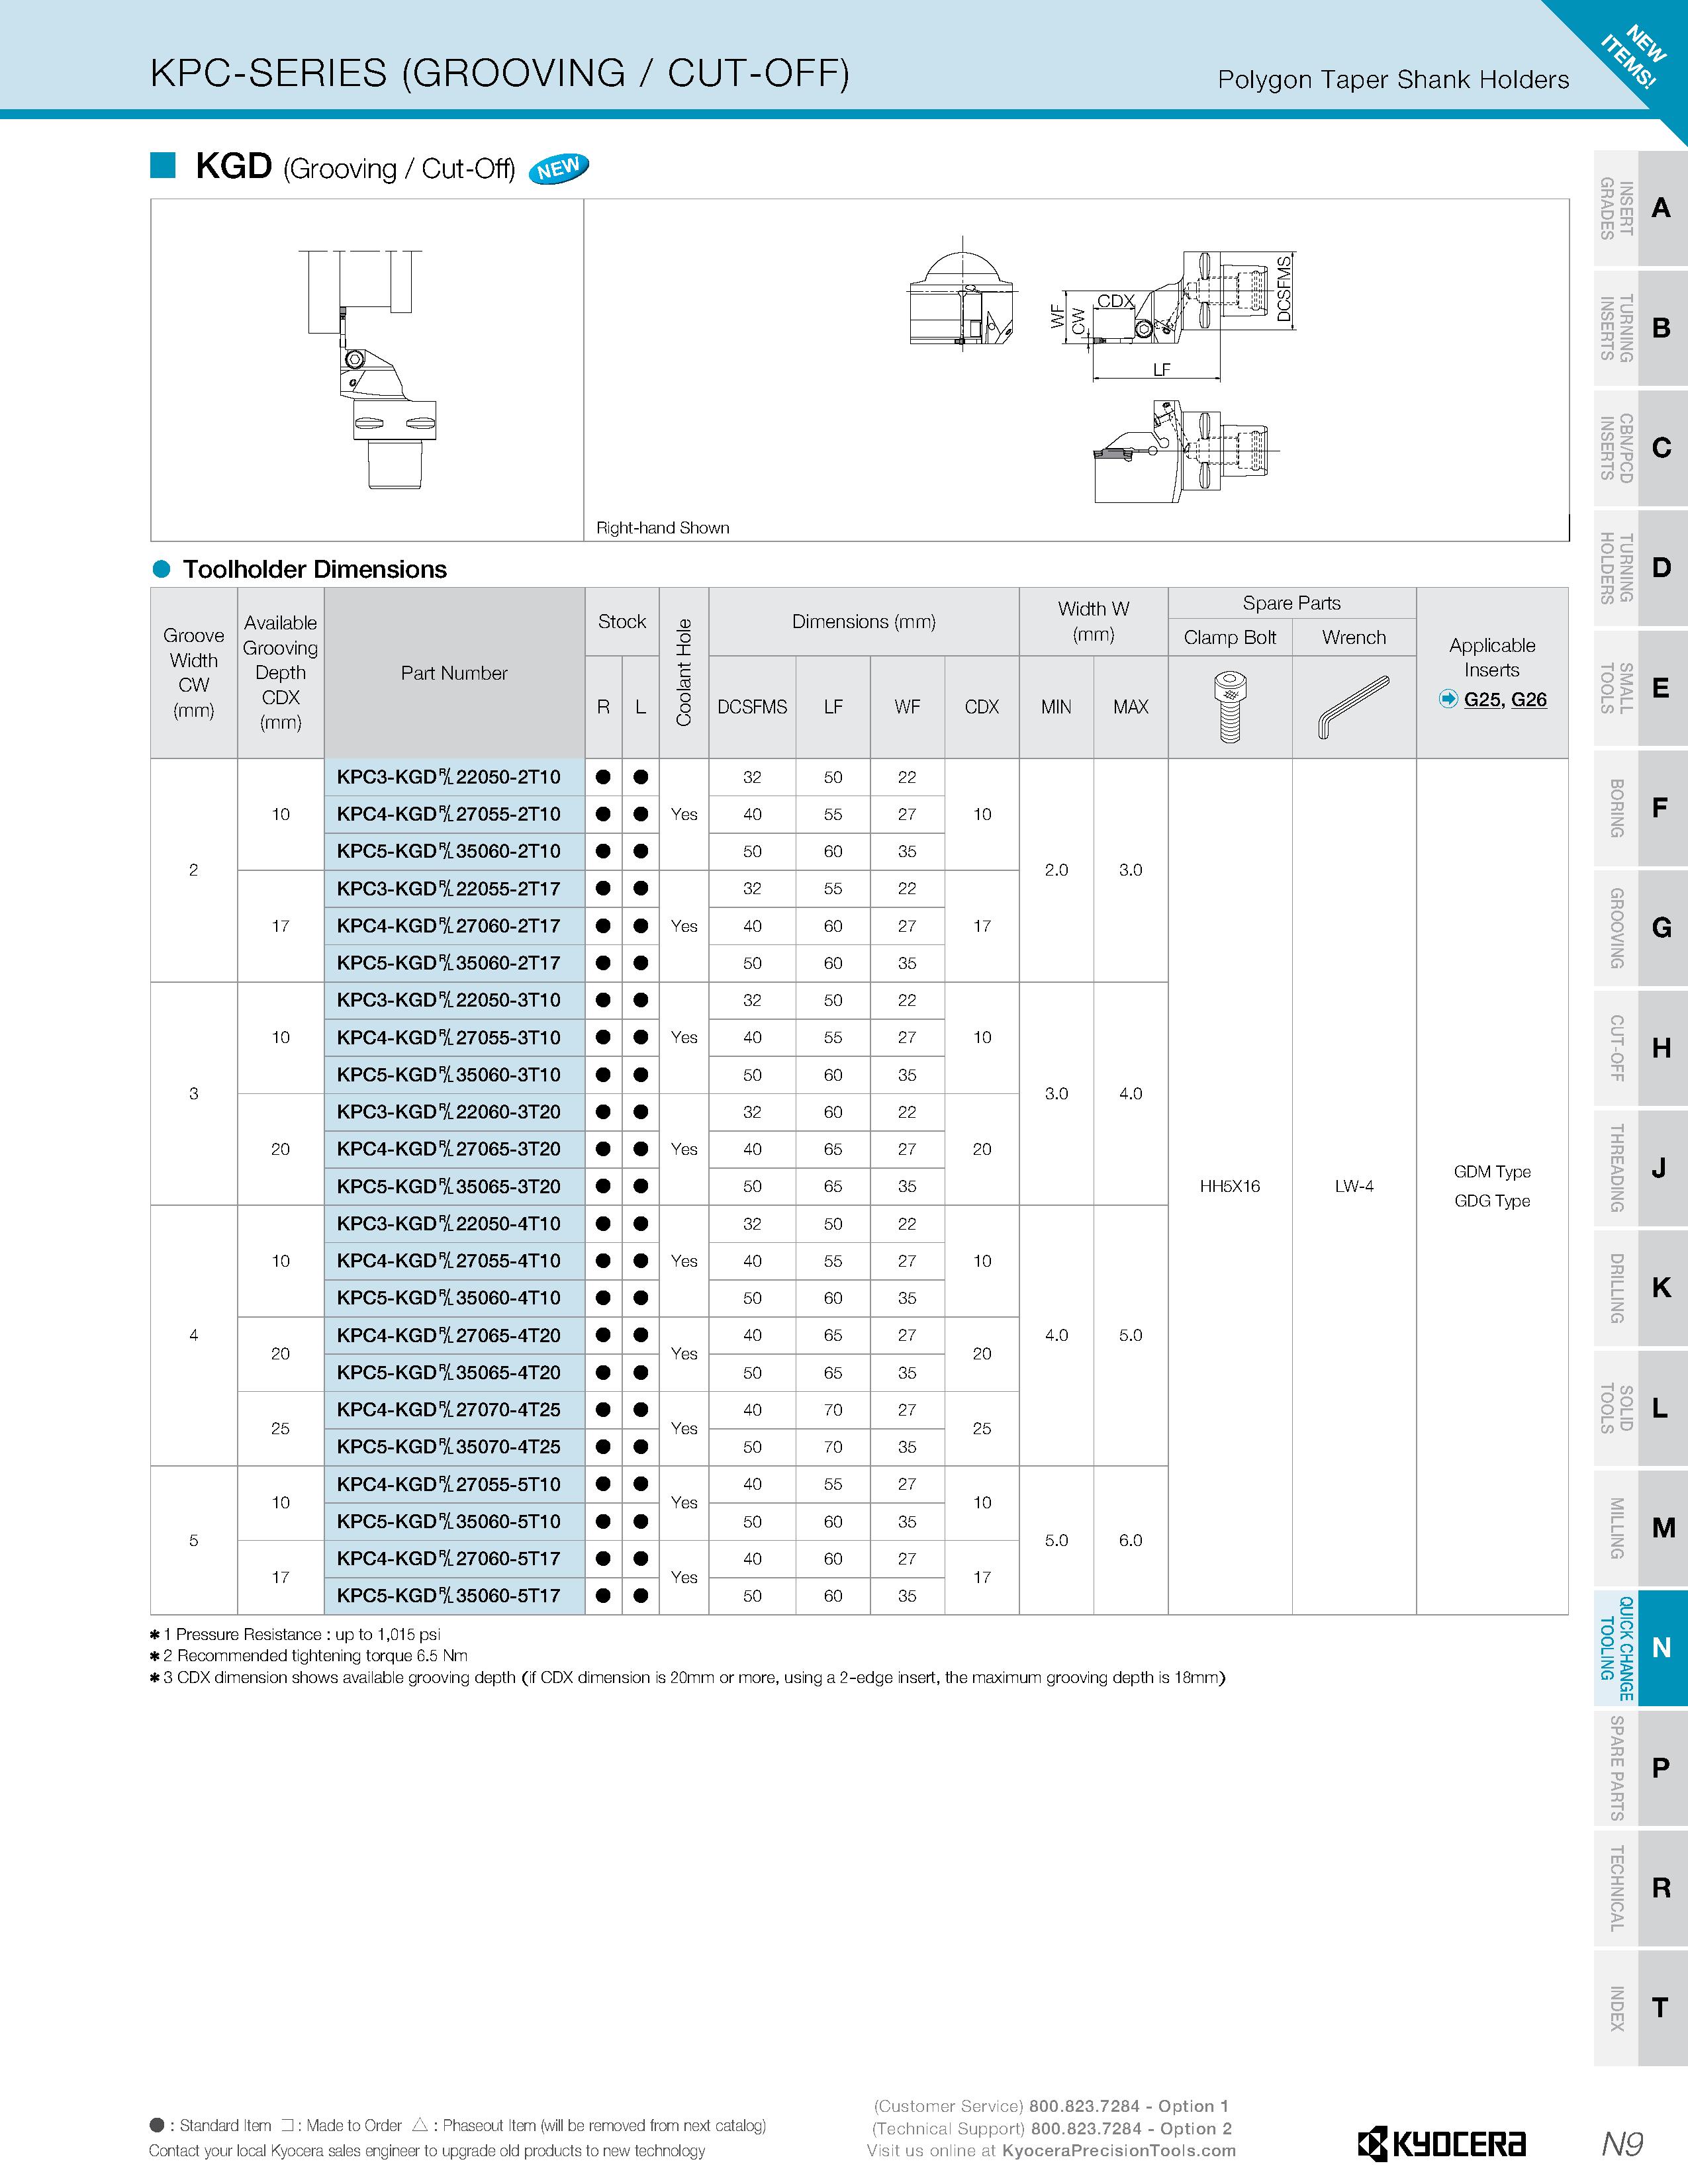The width and height of the screenshot is (1688, 2184).
Task: Open the M Milling section tab
Action: [x=1641, y=1528]
